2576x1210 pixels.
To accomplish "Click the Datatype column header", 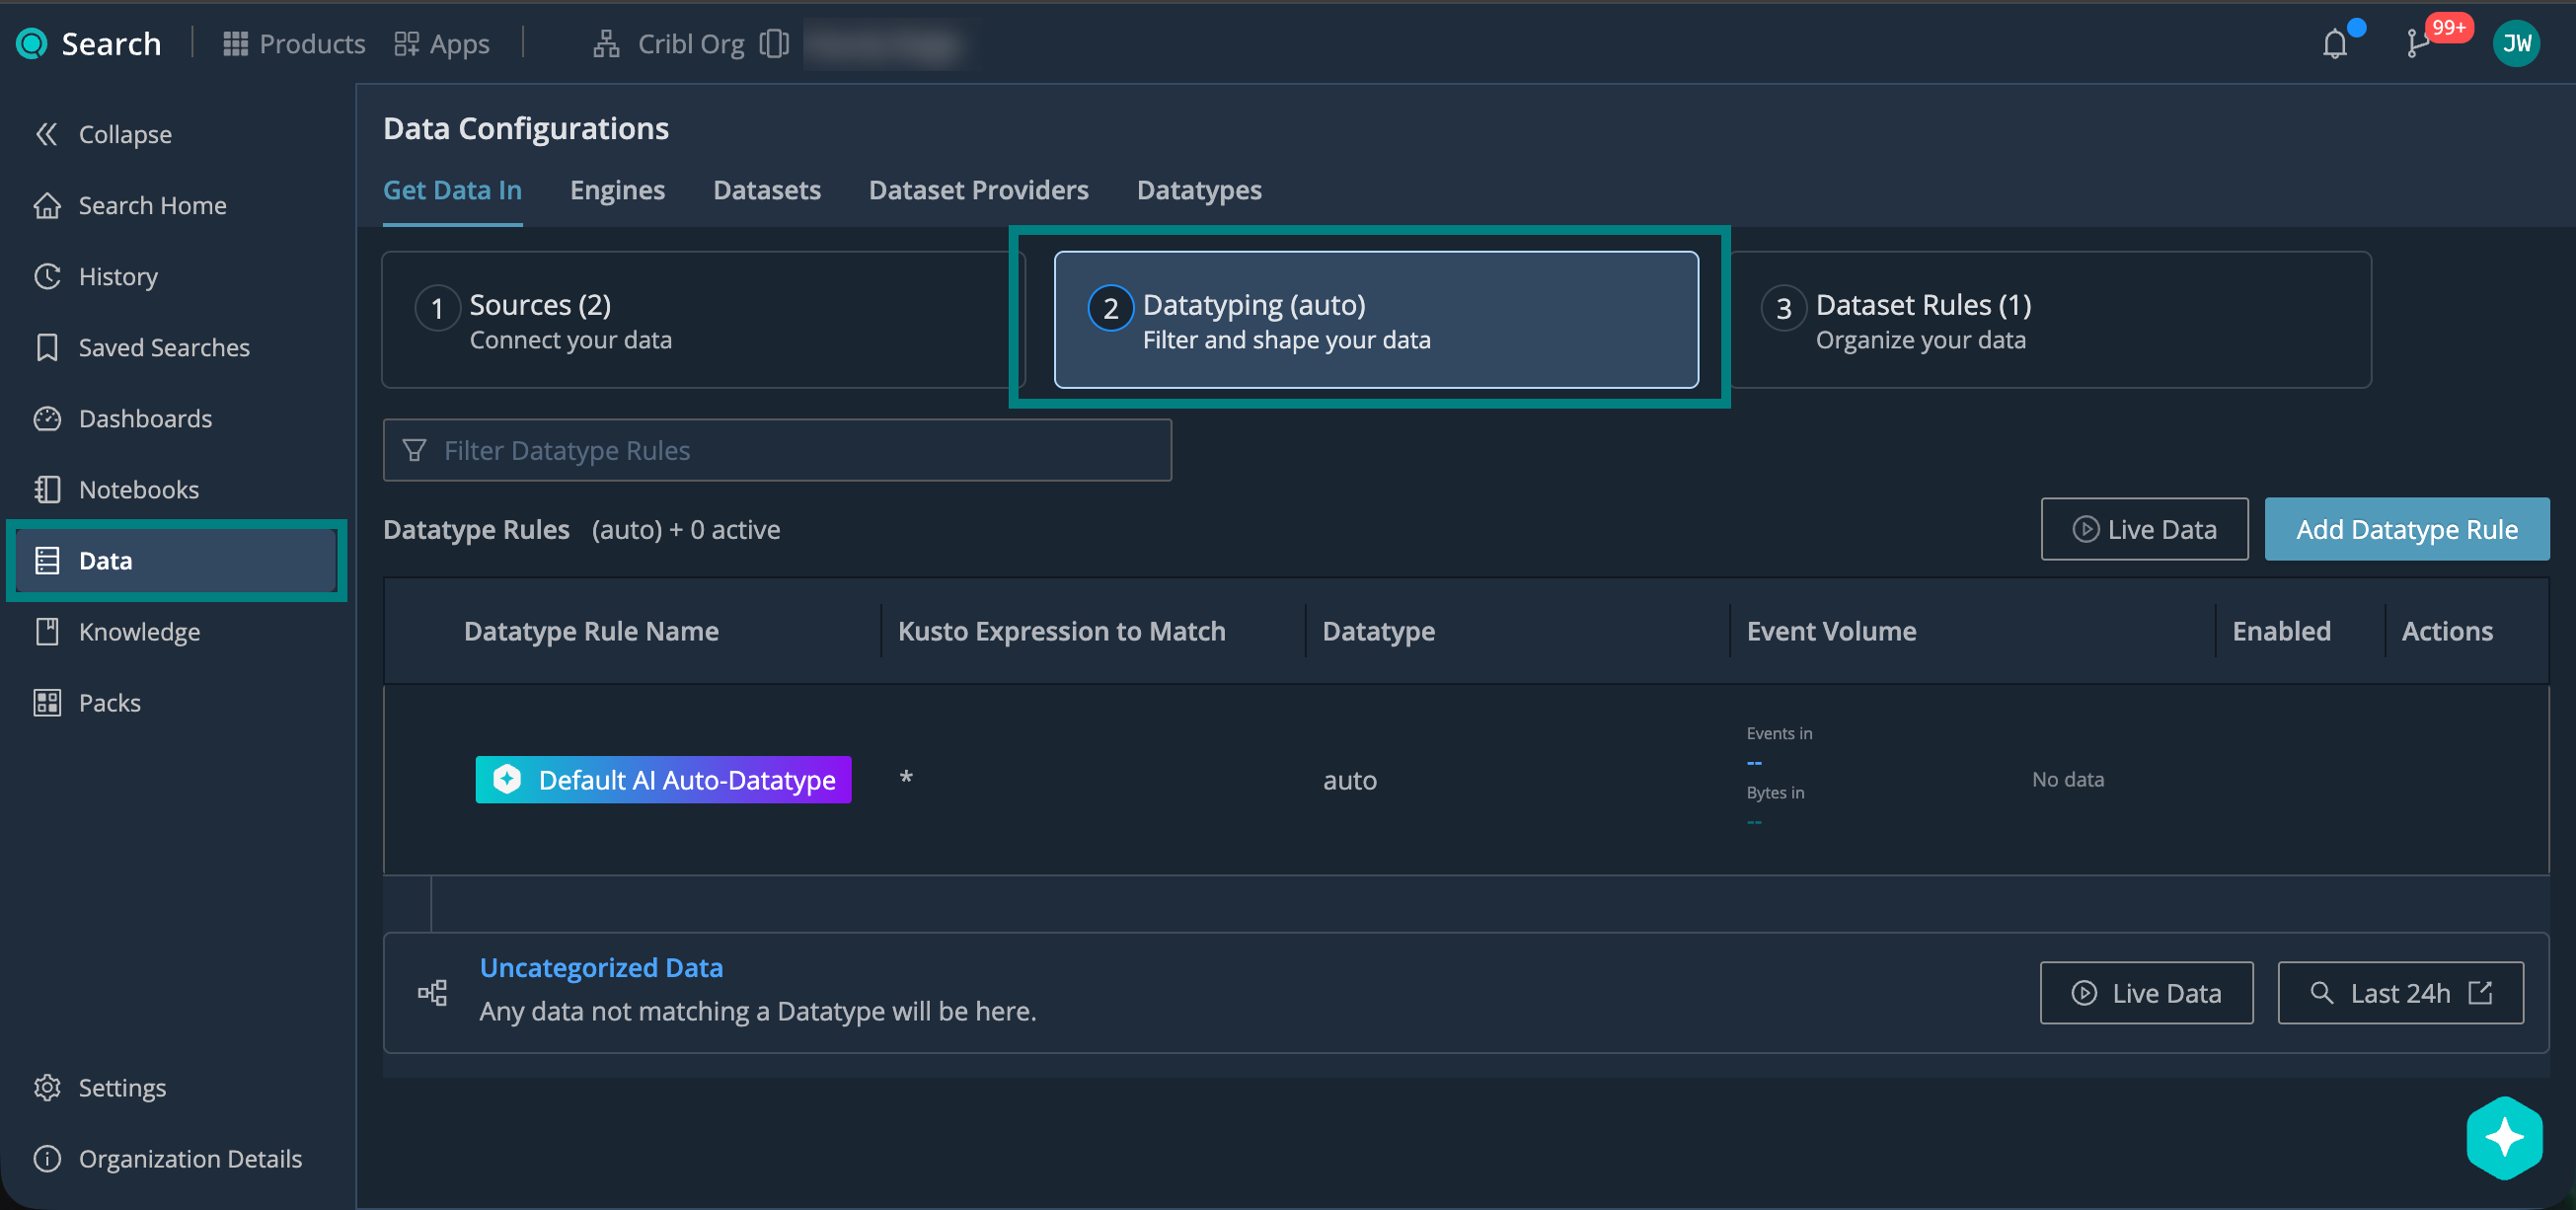I will coord(1378,631).
